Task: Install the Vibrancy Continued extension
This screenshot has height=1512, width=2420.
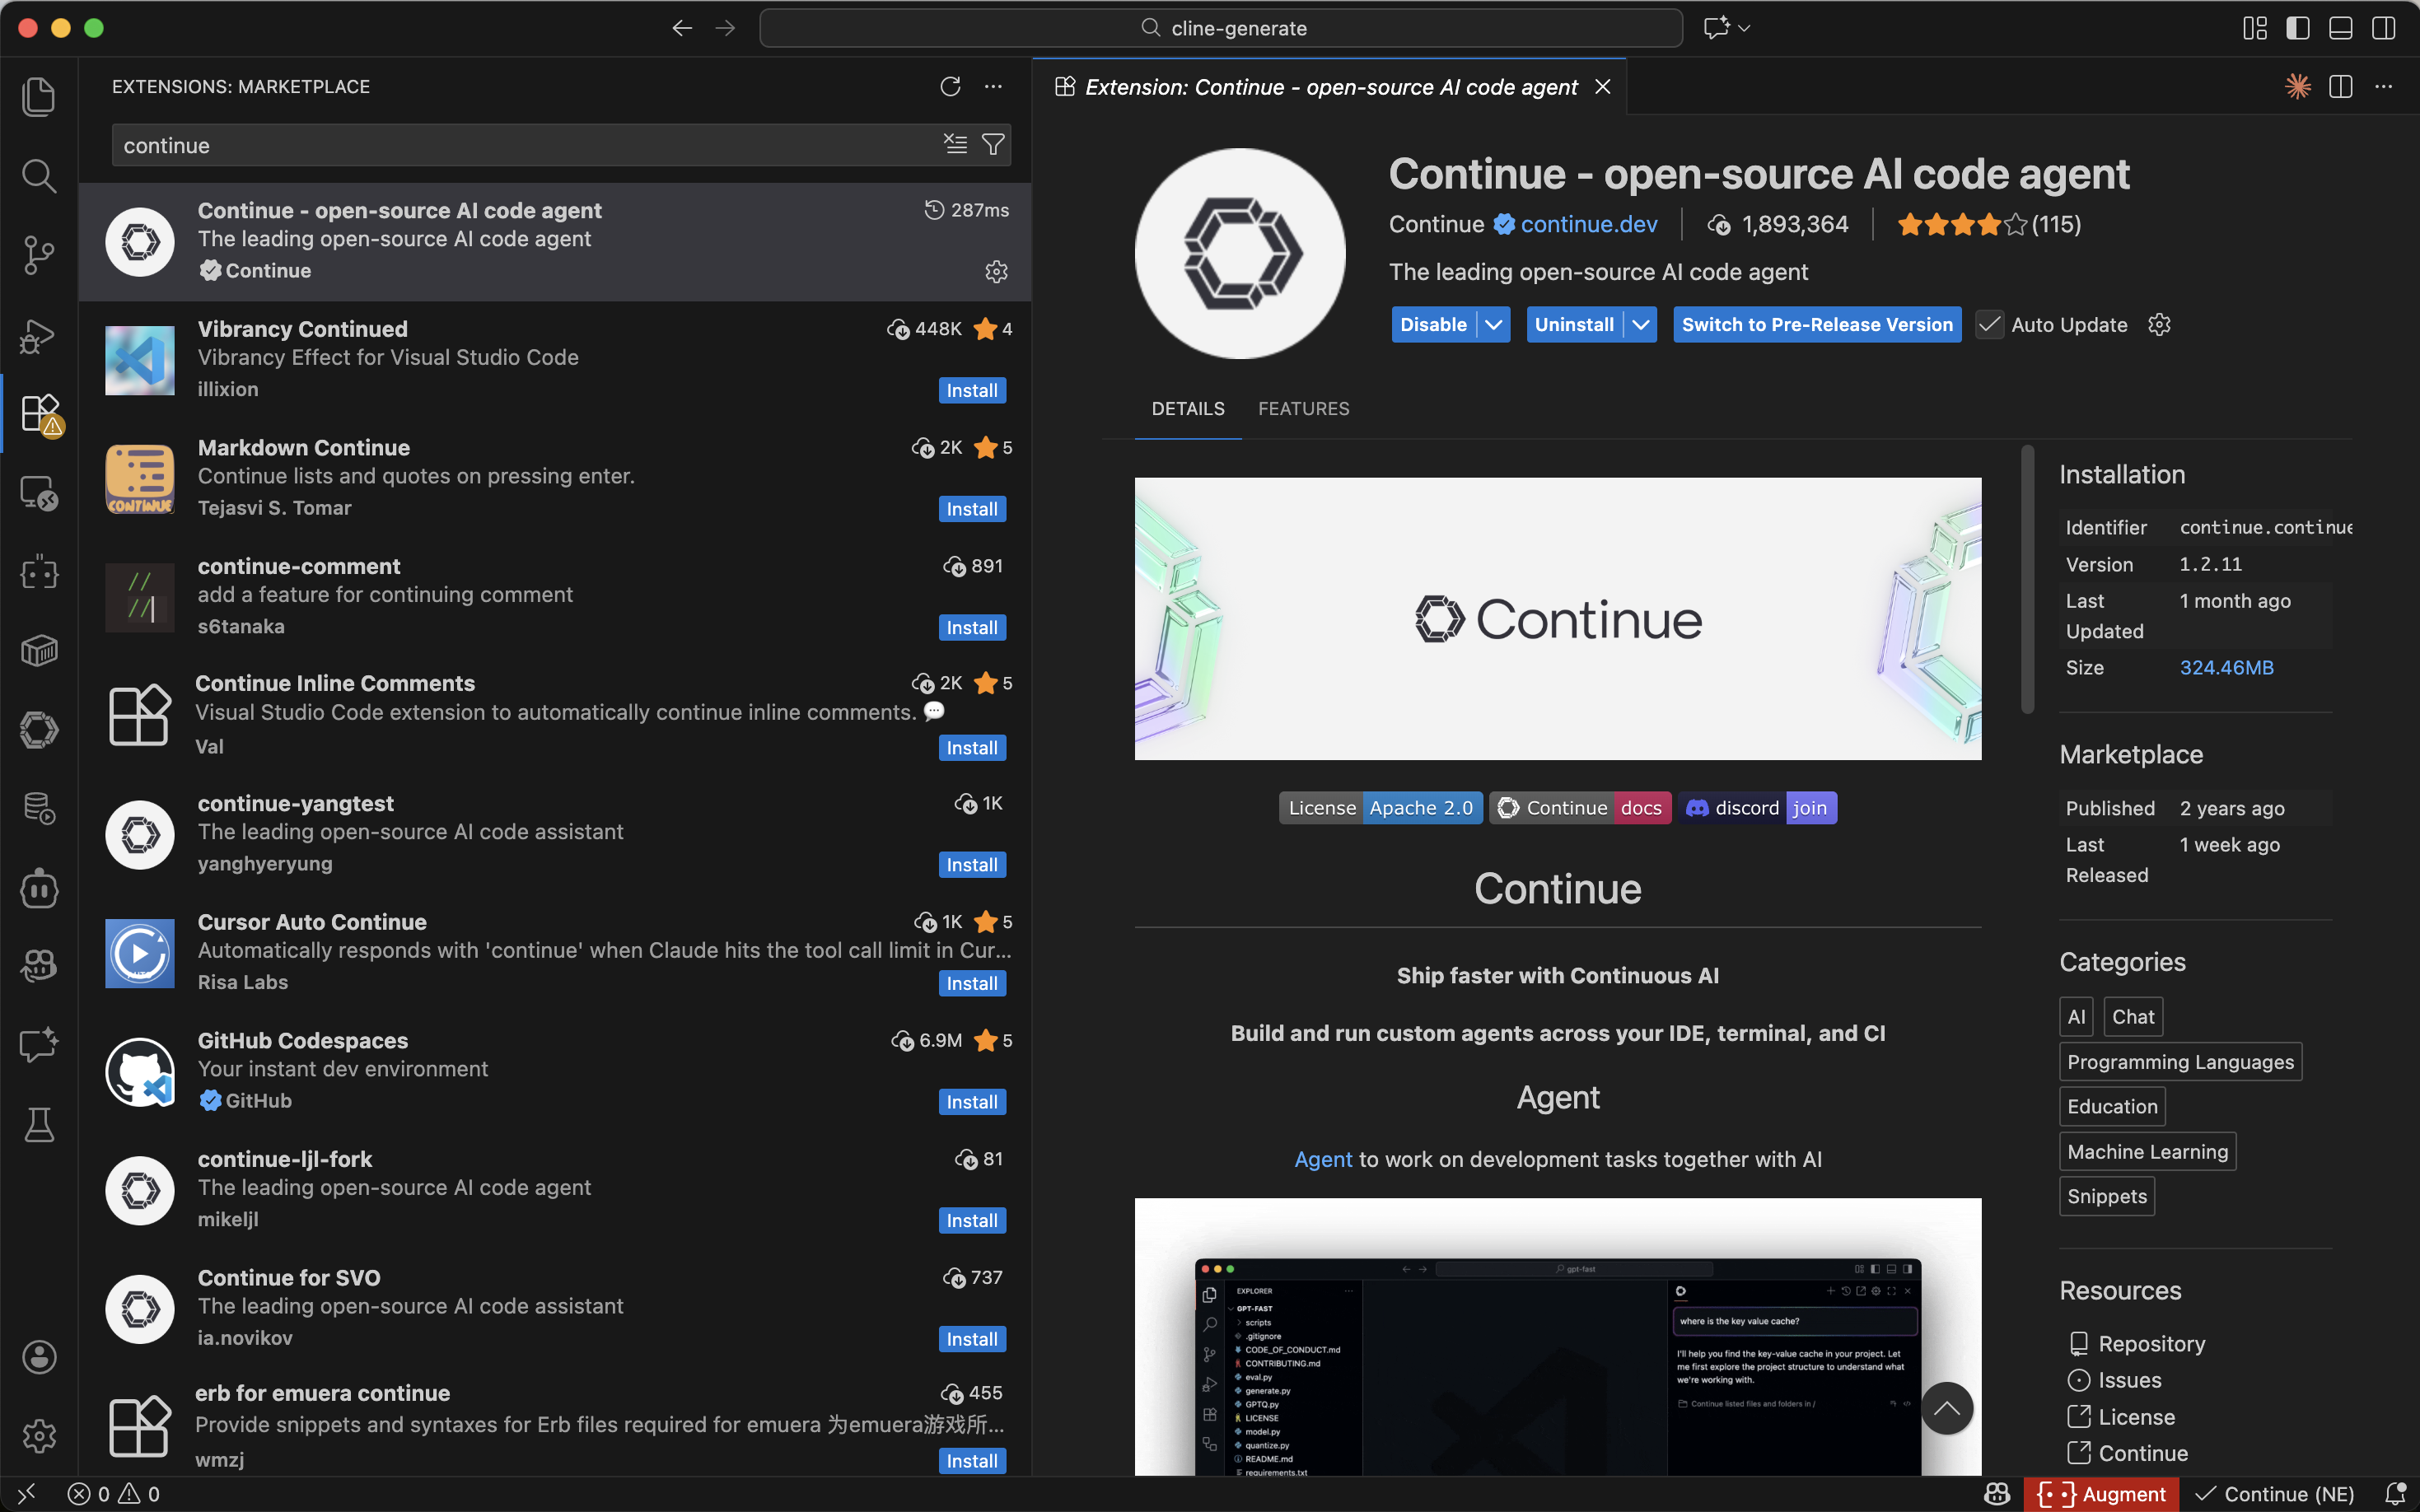Action: coord(971,391)
